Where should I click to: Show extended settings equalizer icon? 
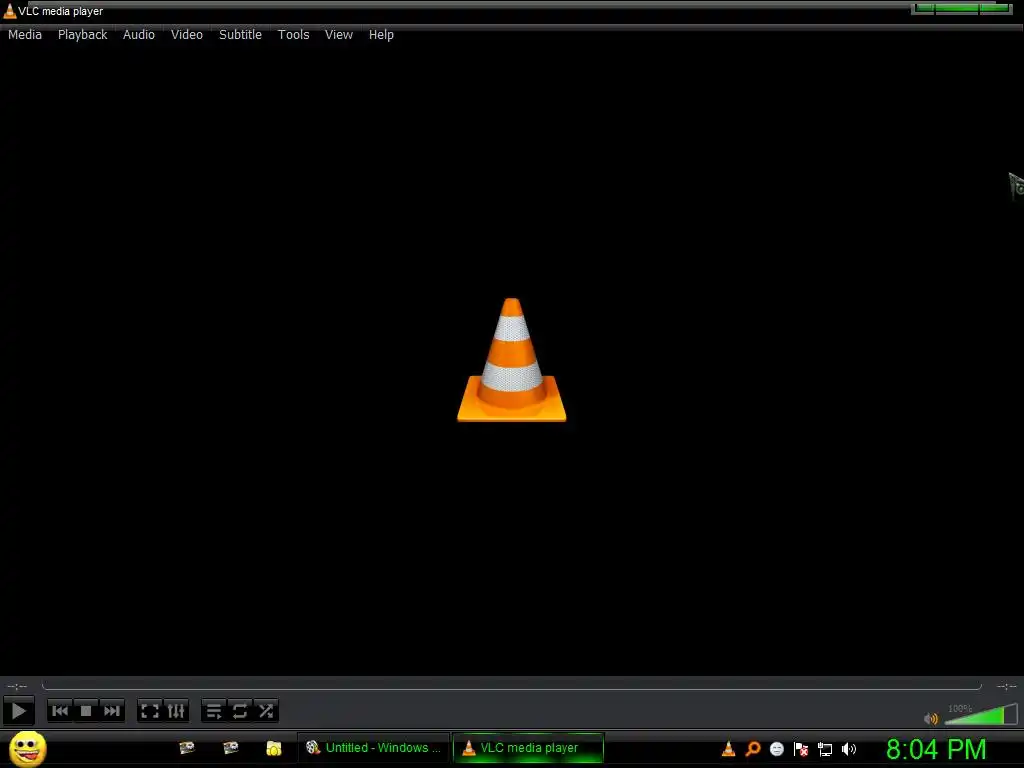(x=176, y=711)
